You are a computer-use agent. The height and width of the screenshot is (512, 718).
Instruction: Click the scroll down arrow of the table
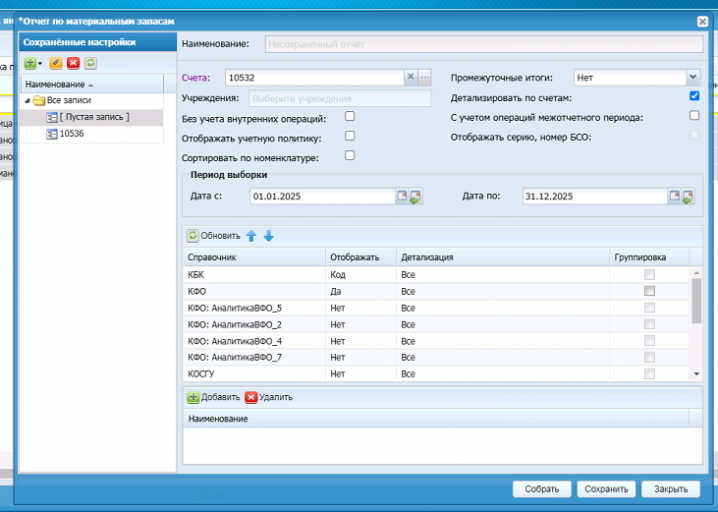tap(696, 374)
